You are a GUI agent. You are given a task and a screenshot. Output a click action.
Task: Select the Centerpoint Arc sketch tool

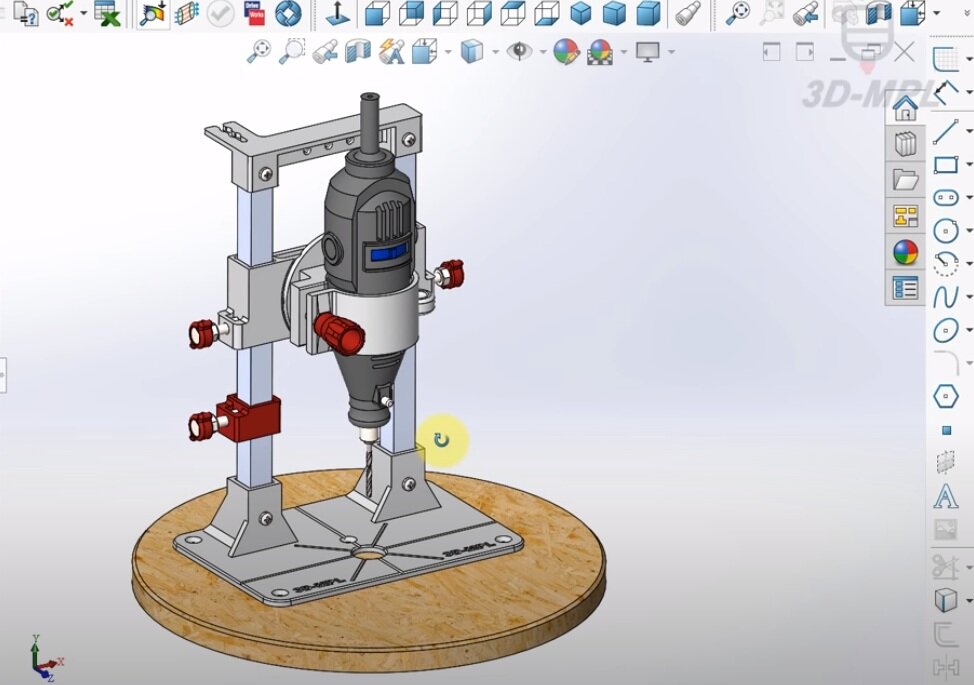(946, 263)
